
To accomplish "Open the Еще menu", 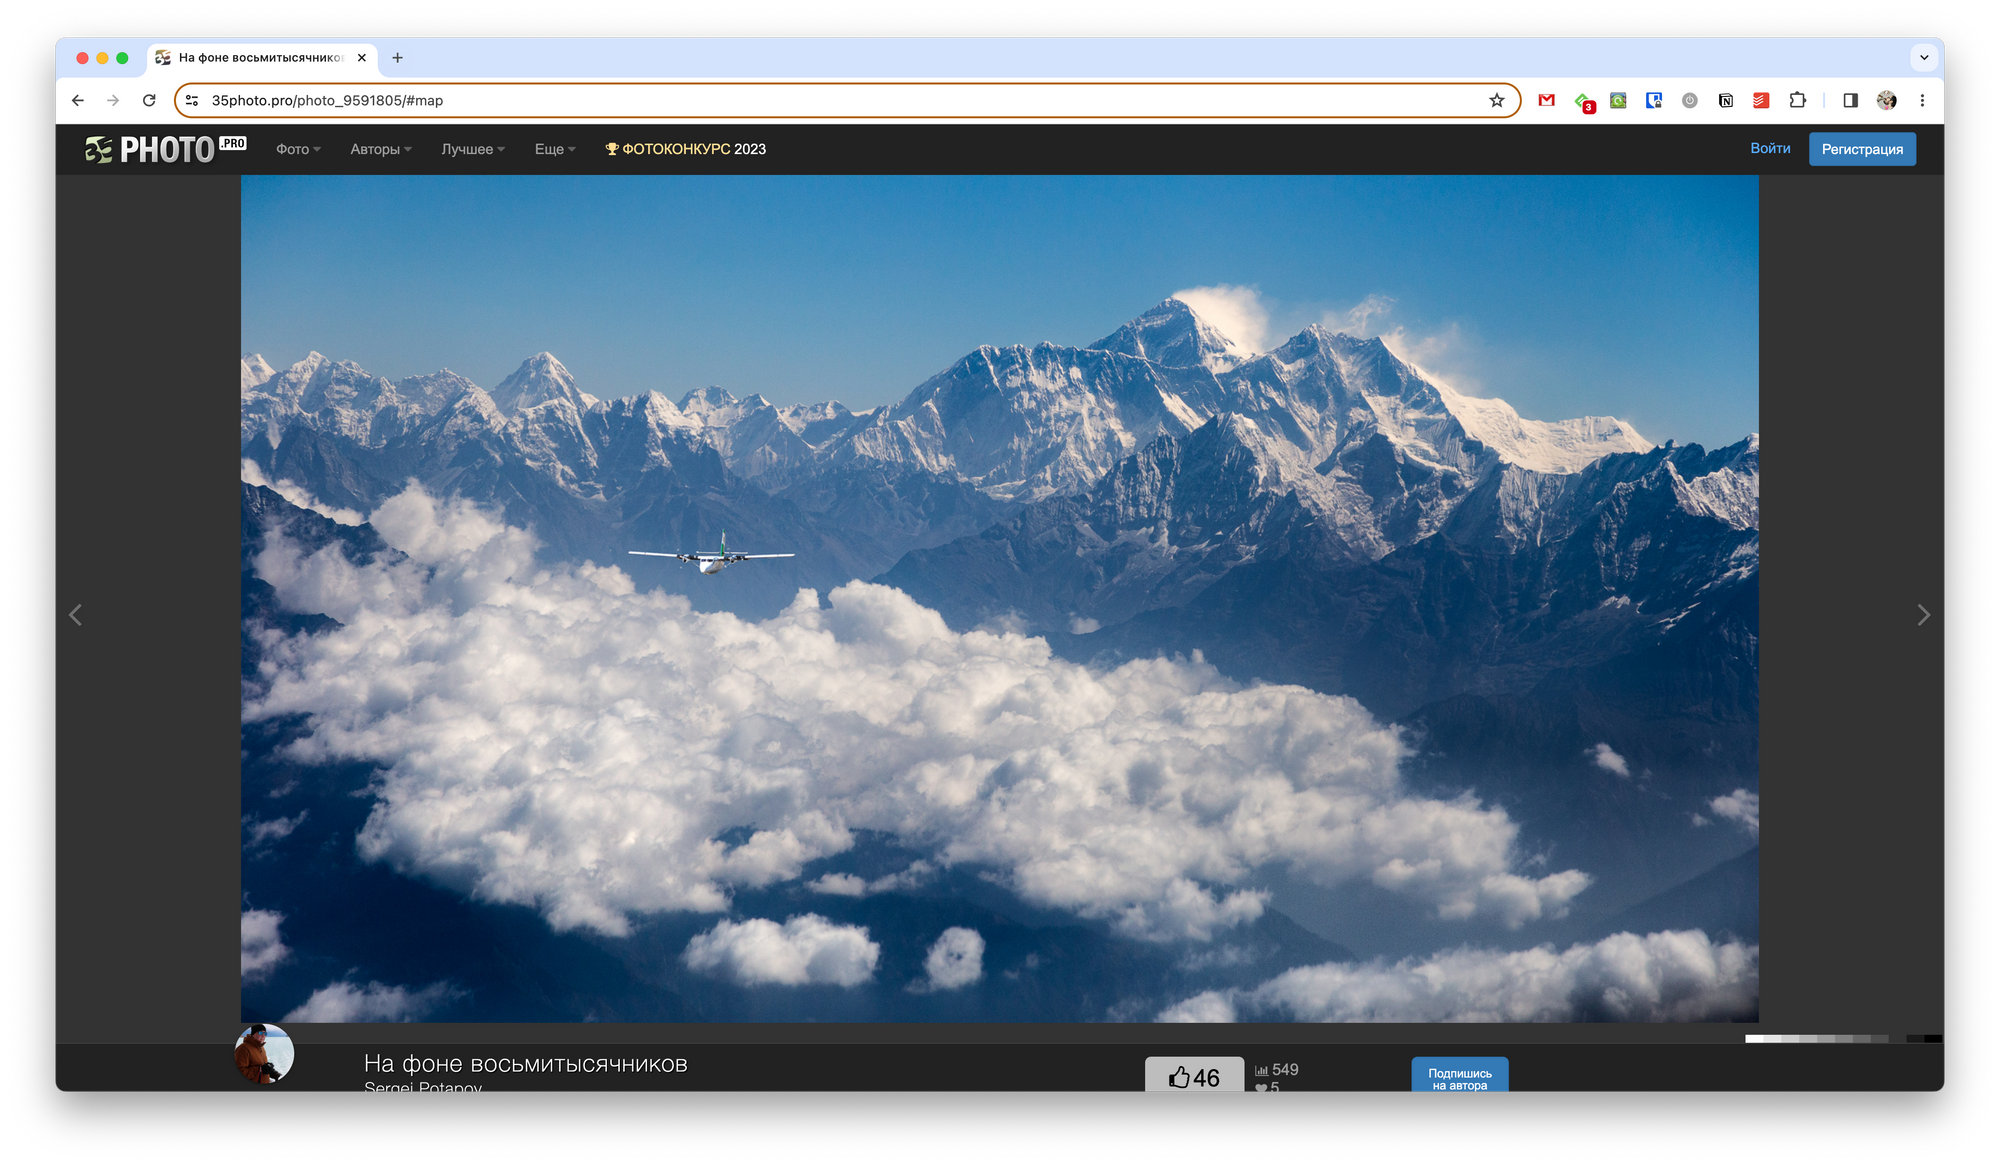I will tap(555, 149).
